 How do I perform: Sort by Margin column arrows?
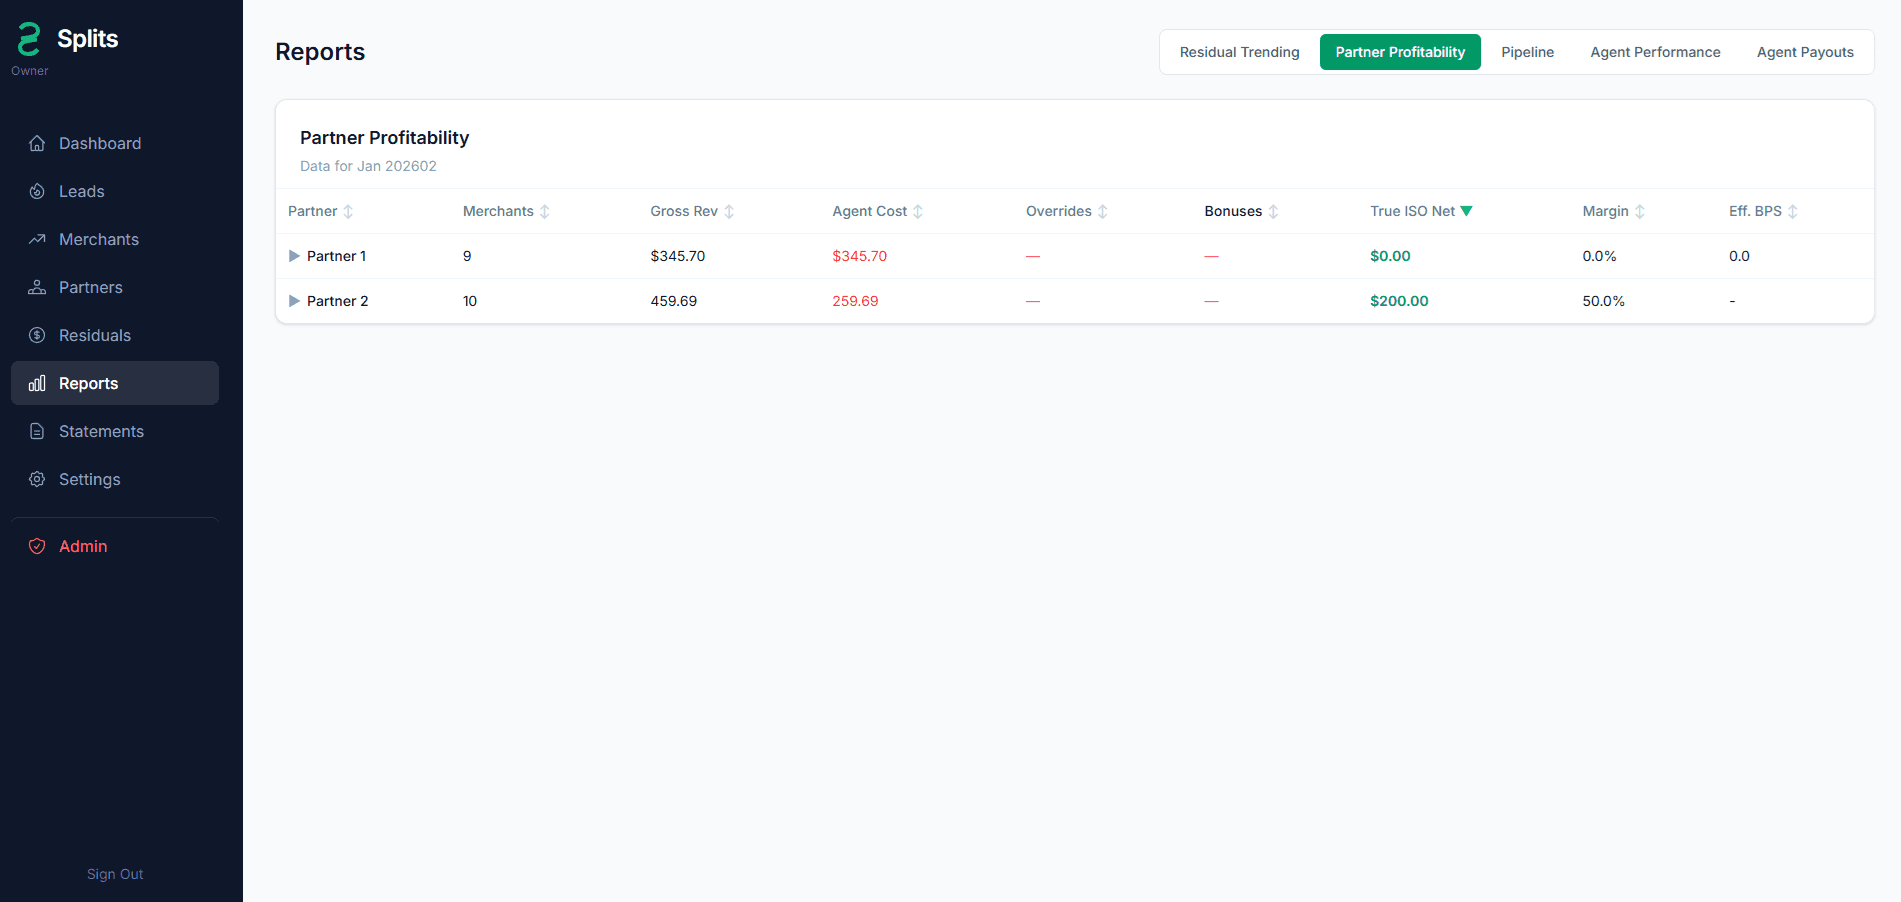point(1640,212)
